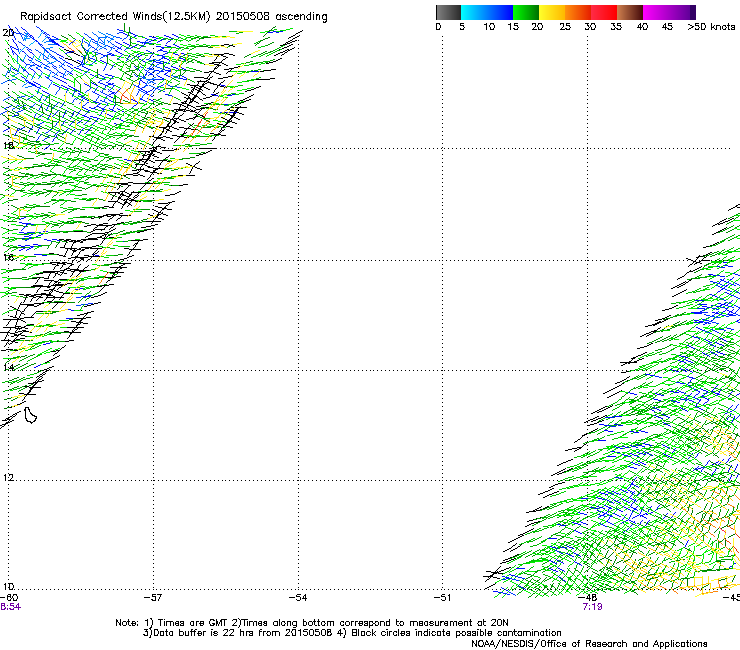Click legend tick label '35'

point(616,27)
